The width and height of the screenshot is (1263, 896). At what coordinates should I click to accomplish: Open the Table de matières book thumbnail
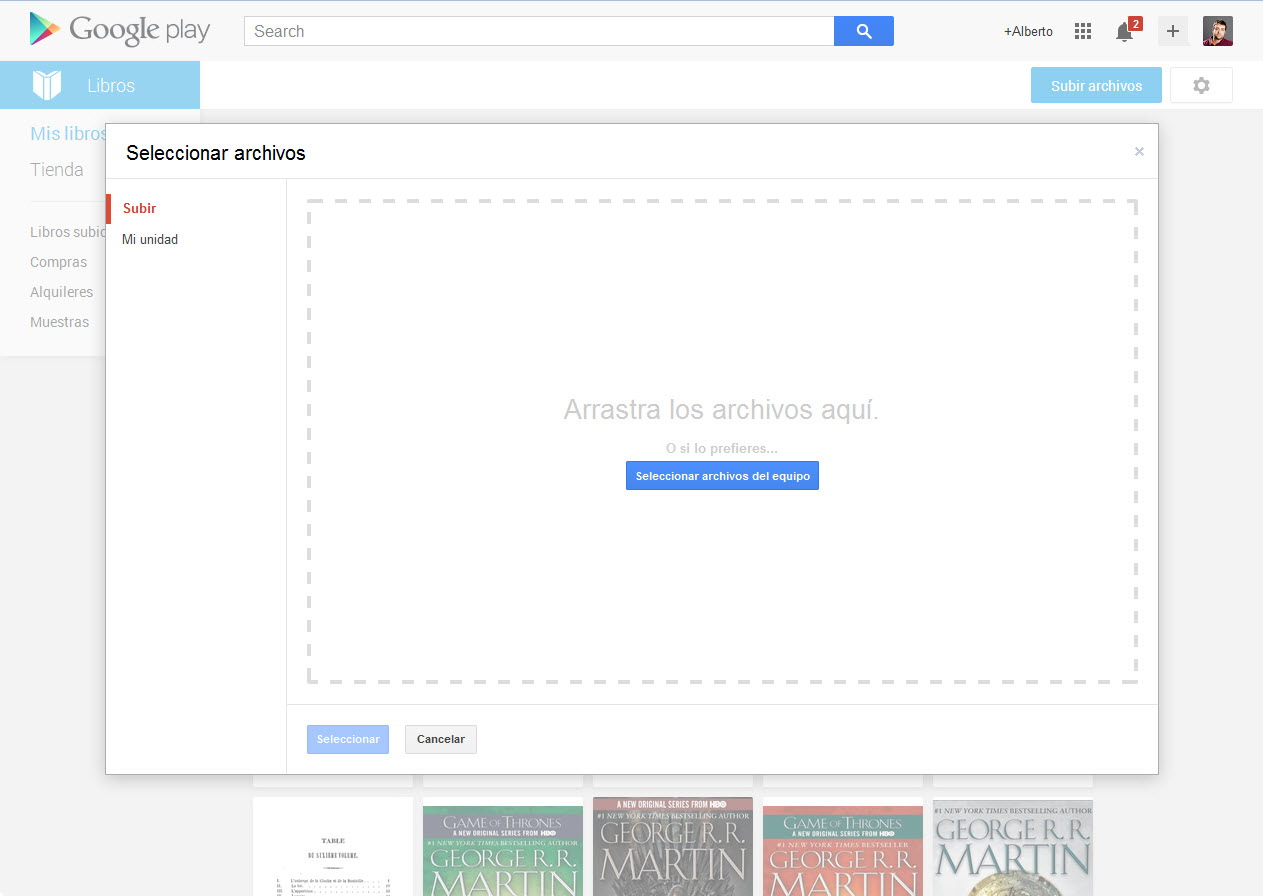(x=333, y=846)
